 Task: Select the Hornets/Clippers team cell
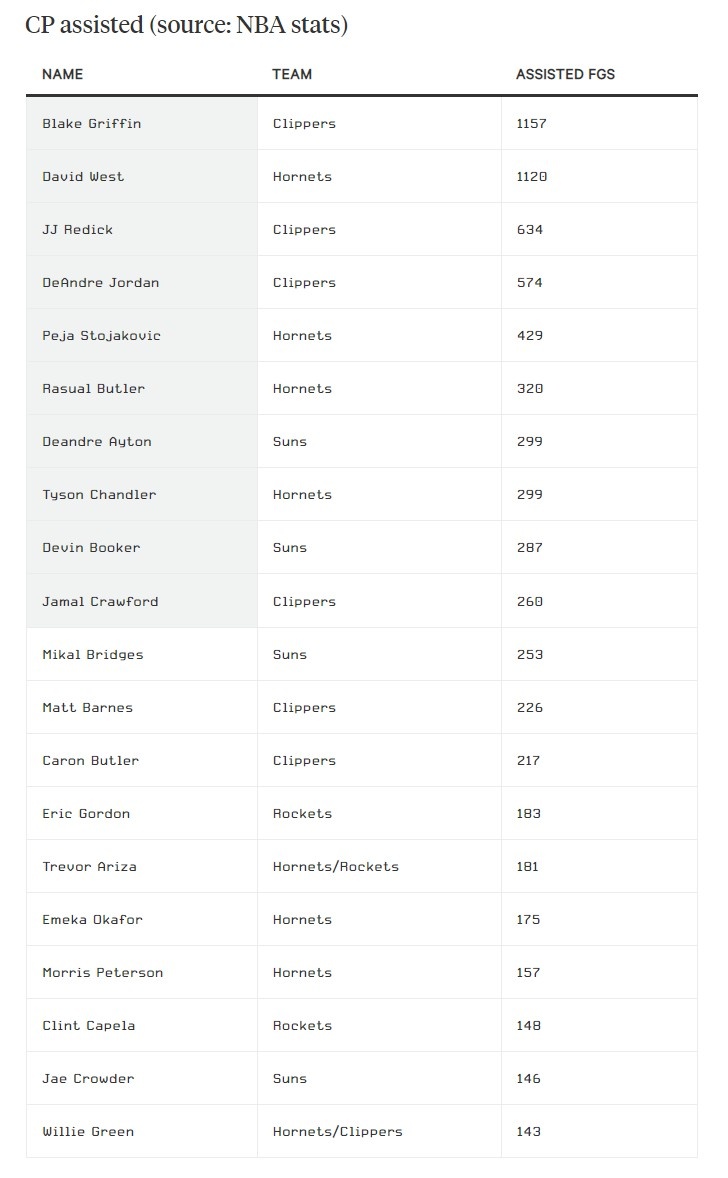pos(379,1131)
